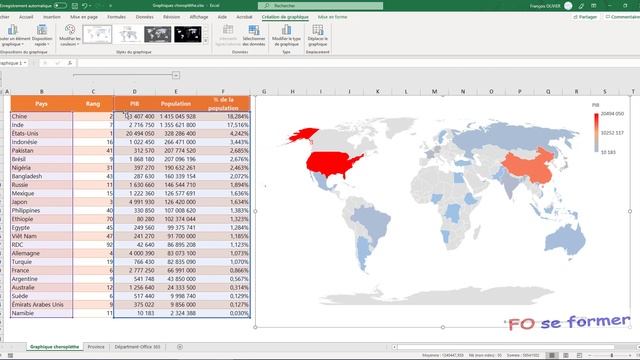The width and height of the screenshot is (640, 360).
Task: Click the ribbon display options icon
Action: [594, 6]
